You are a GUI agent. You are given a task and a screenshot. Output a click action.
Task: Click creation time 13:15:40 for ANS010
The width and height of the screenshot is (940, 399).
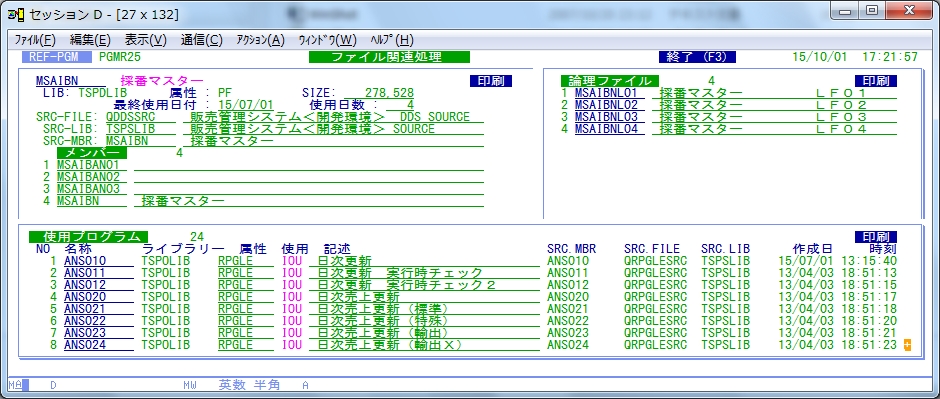tap(869, 261)
